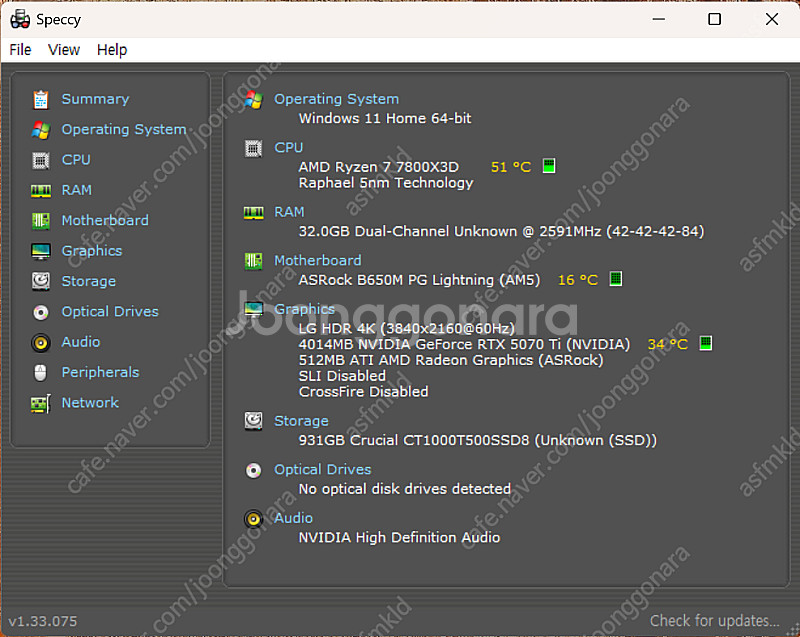This screenshot has width=800, height=637.
Task: Minimize the Speccy window
Action: [659, 19]
